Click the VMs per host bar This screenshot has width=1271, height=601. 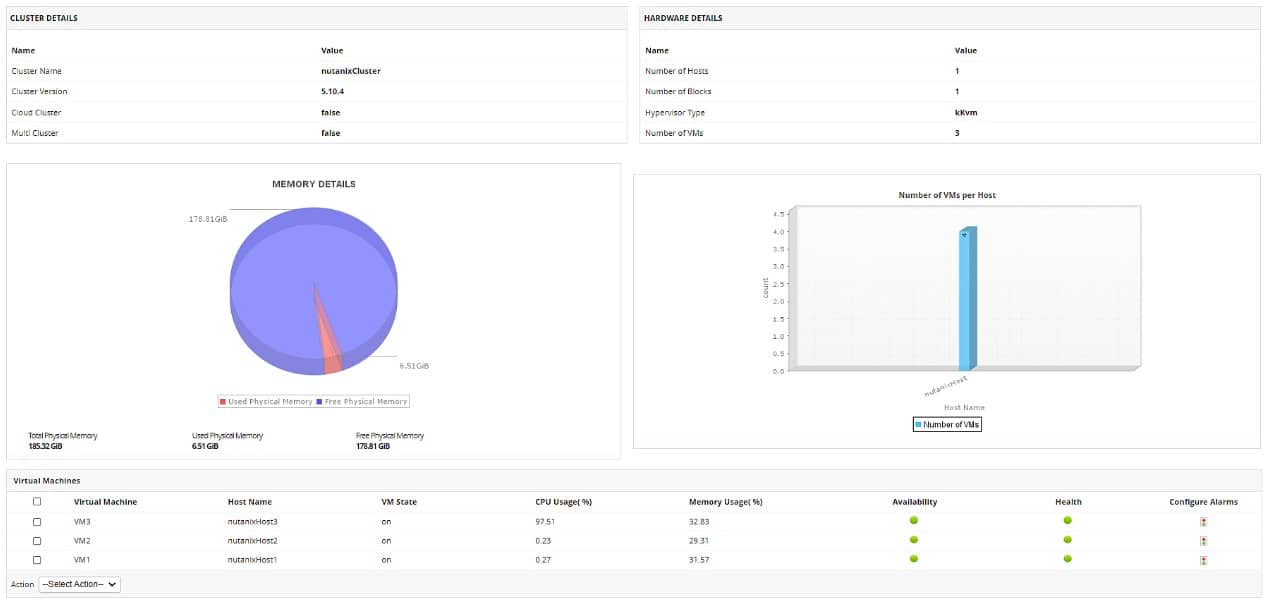[x=966, y=300]
